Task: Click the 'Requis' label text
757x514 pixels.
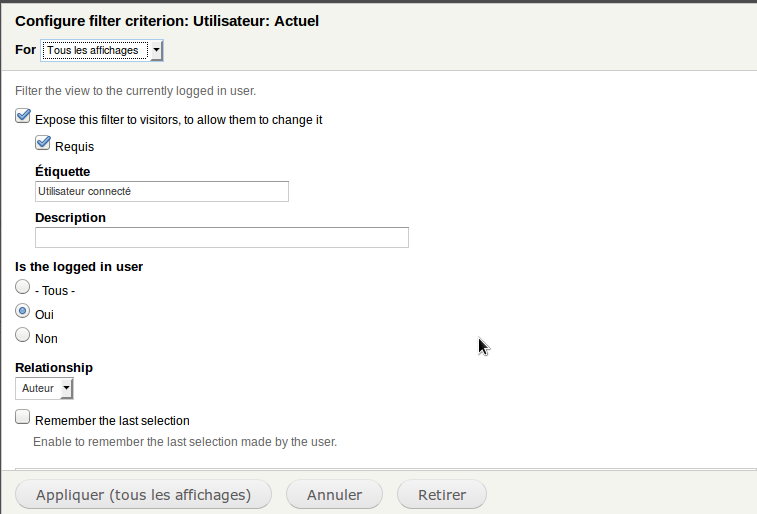Action: click(74, 147)
